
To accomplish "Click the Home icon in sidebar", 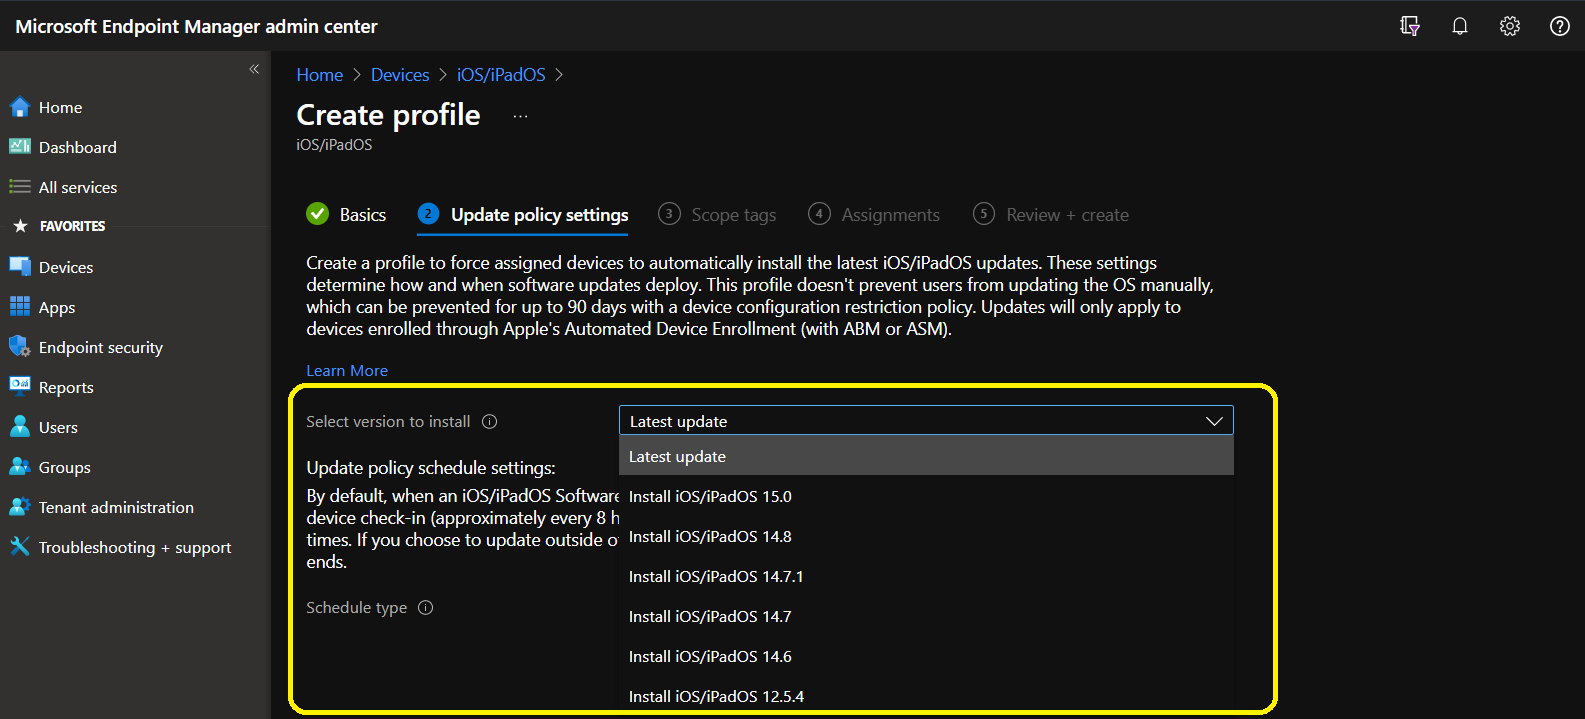I will point(20,107).
